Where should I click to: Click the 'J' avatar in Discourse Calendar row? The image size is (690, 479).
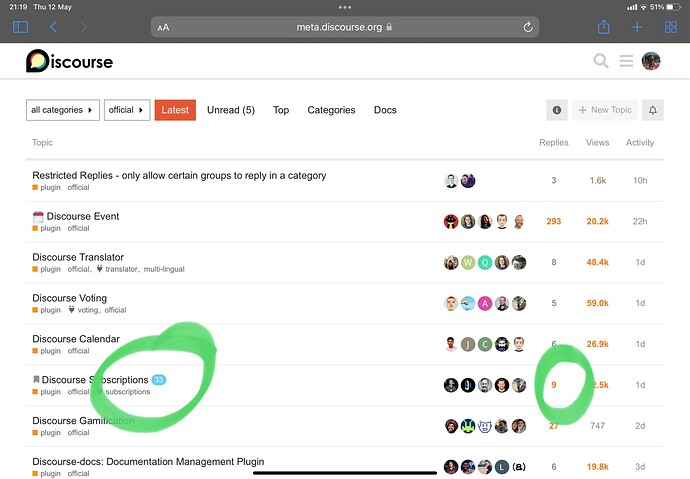click(x=468, y=344)
